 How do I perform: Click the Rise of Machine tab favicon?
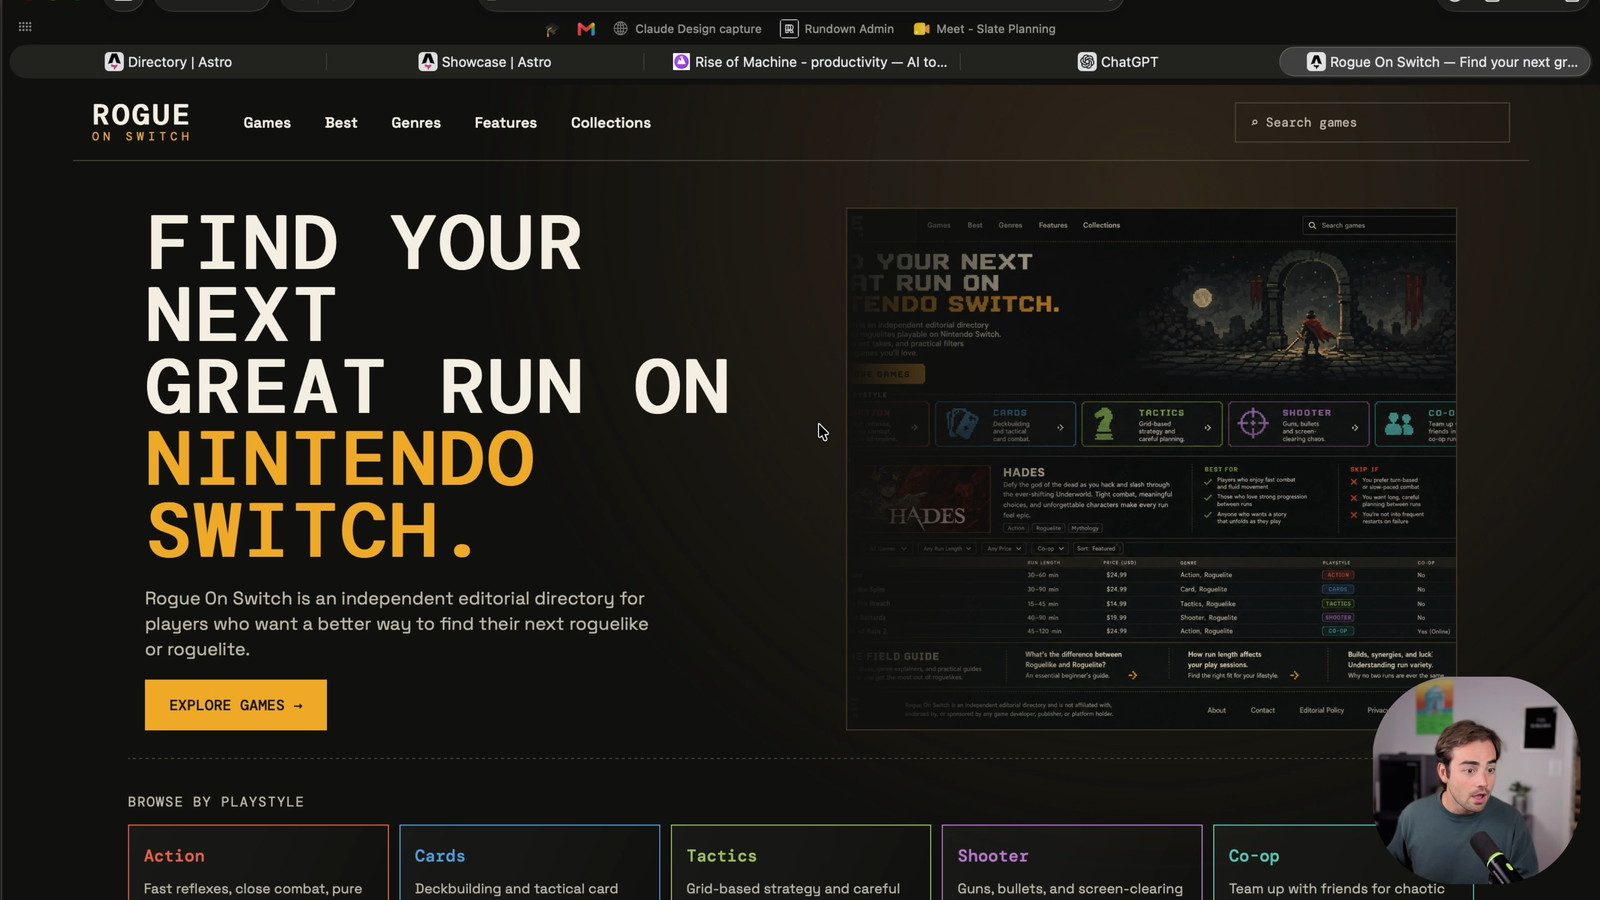pos(681,62)
